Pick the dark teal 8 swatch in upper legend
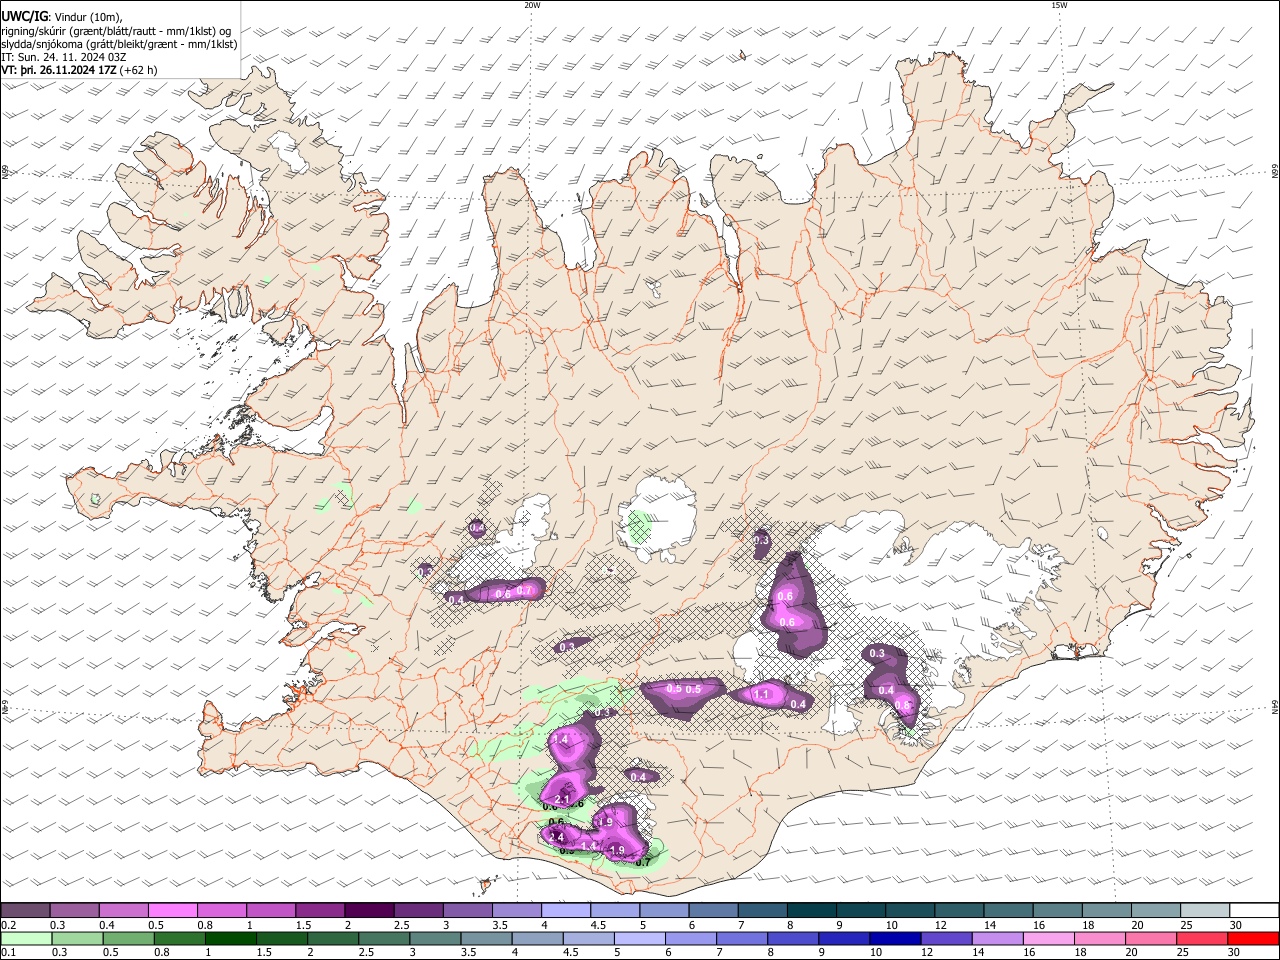Image resolution: width=1280 pixels, height=960 pixels. point(811,910)
